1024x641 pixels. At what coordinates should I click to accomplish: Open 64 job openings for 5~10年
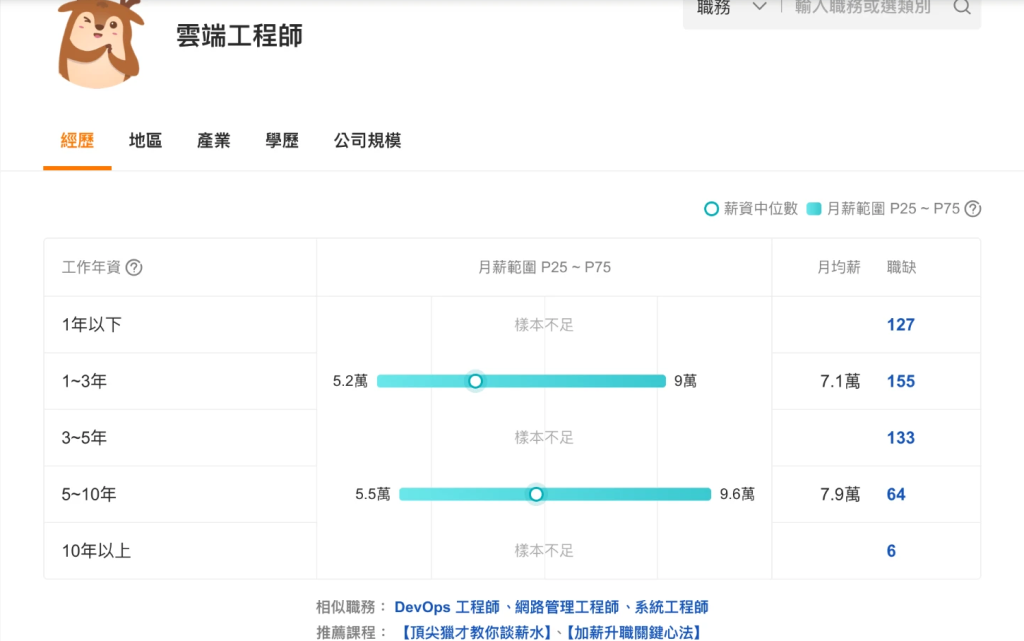pyautogui.click(x=896, y=494)
